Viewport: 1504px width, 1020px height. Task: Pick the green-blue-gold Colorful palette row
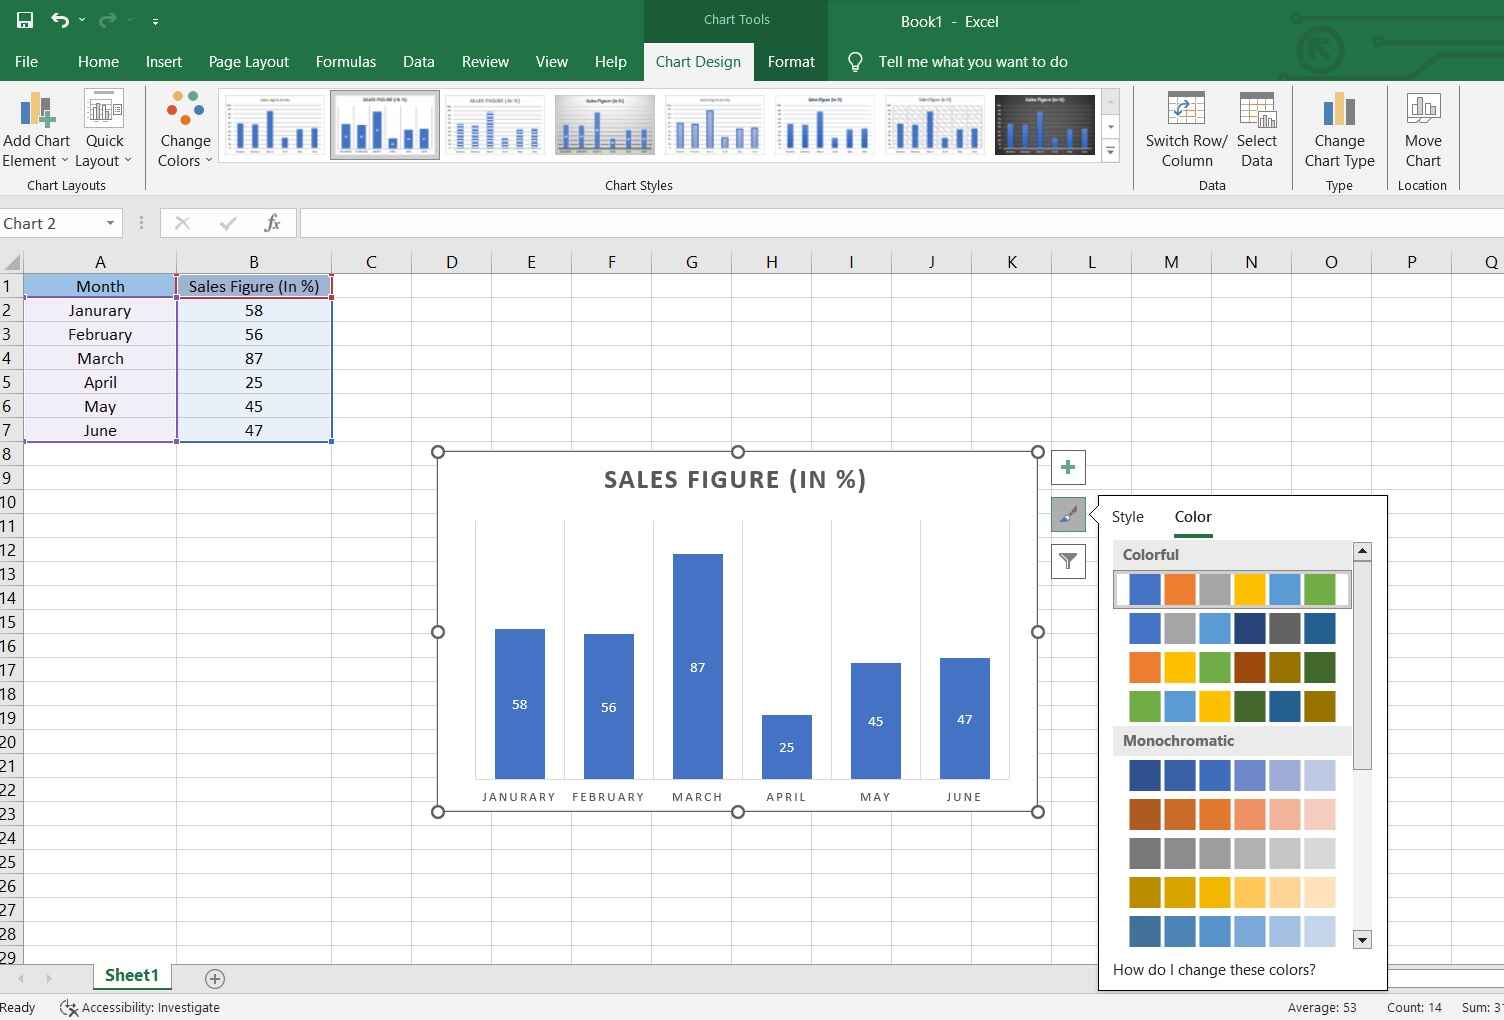[x=1232, y=706]
